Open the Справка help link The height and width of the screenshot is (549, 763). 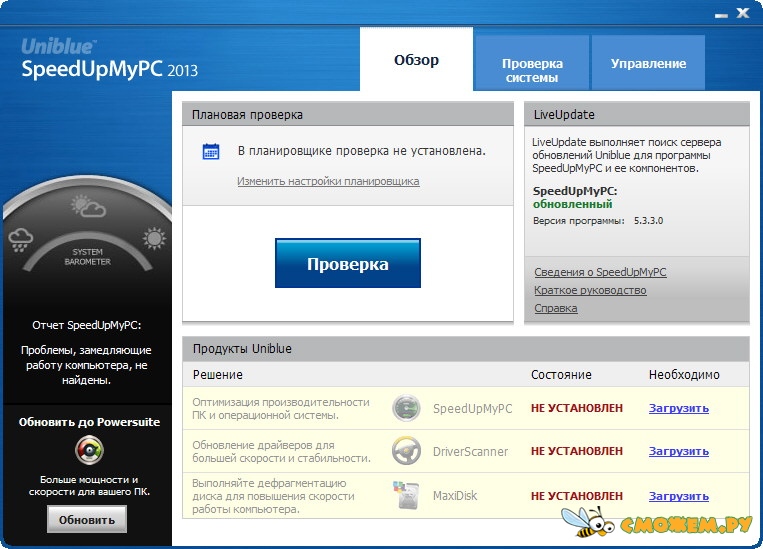556,308
